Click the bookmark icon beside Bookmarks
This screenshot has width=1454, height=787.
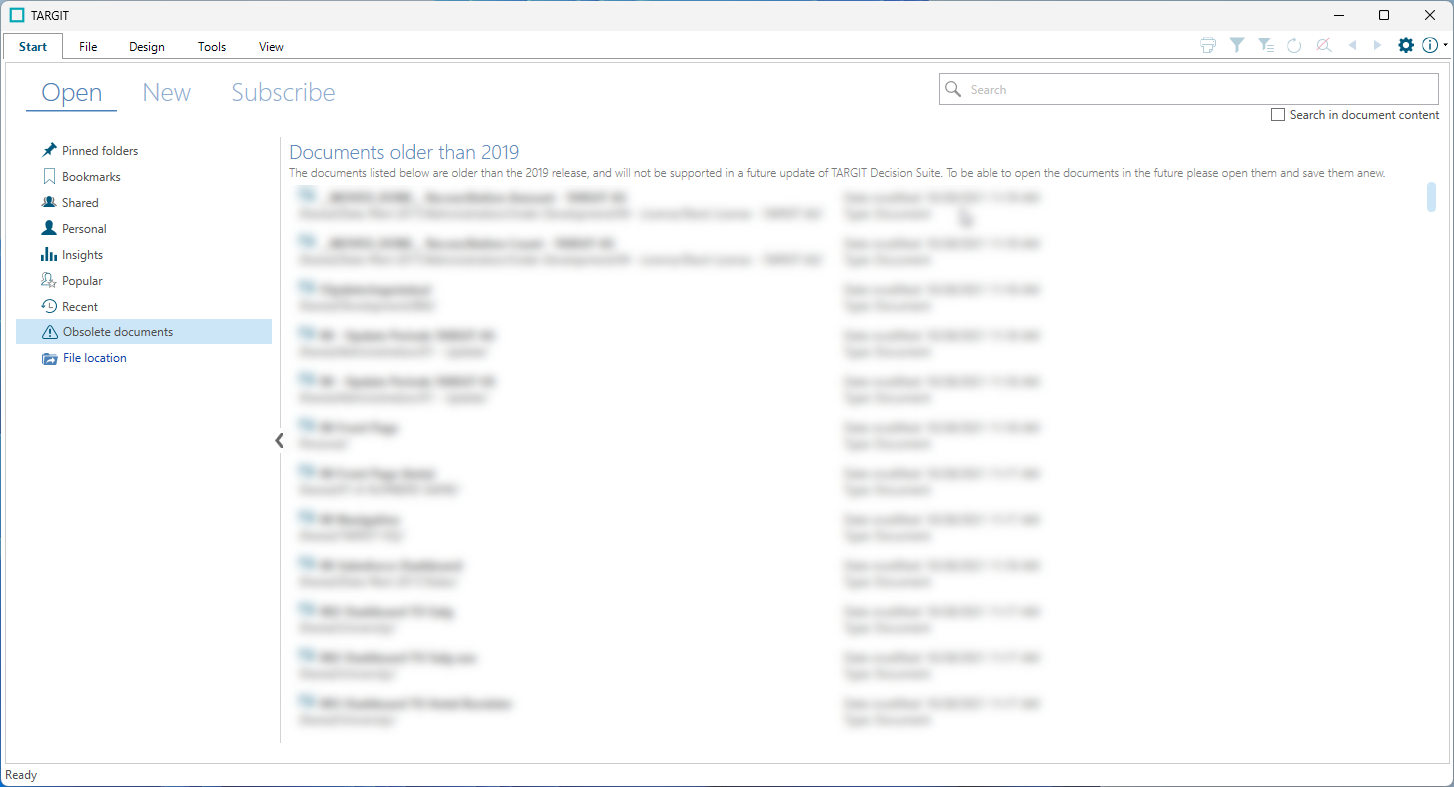click(x=49, y=176)
